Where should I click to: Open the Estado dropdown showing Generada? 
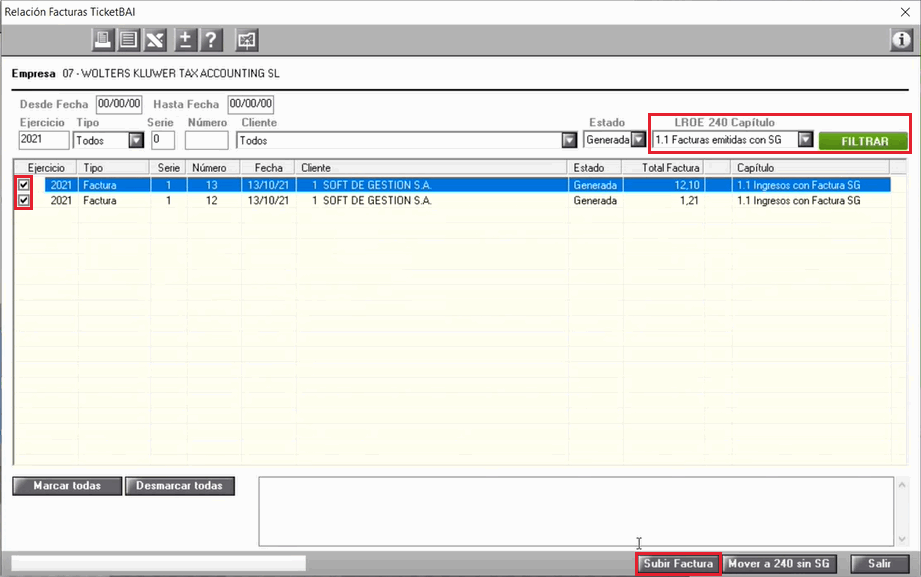coord(638,140)
